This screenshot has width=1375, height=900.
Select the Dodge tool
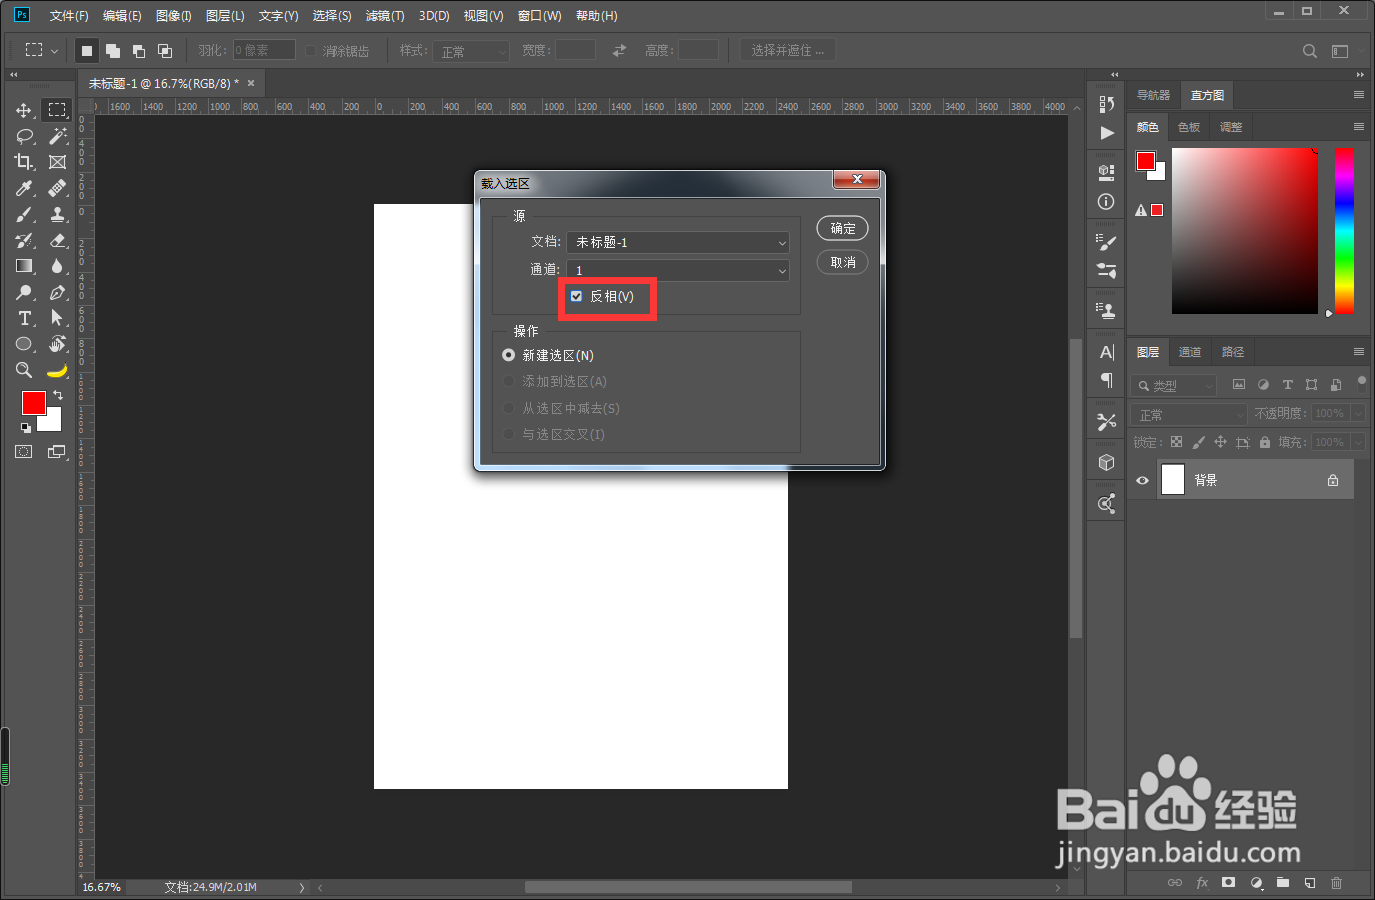coord(24,292)
